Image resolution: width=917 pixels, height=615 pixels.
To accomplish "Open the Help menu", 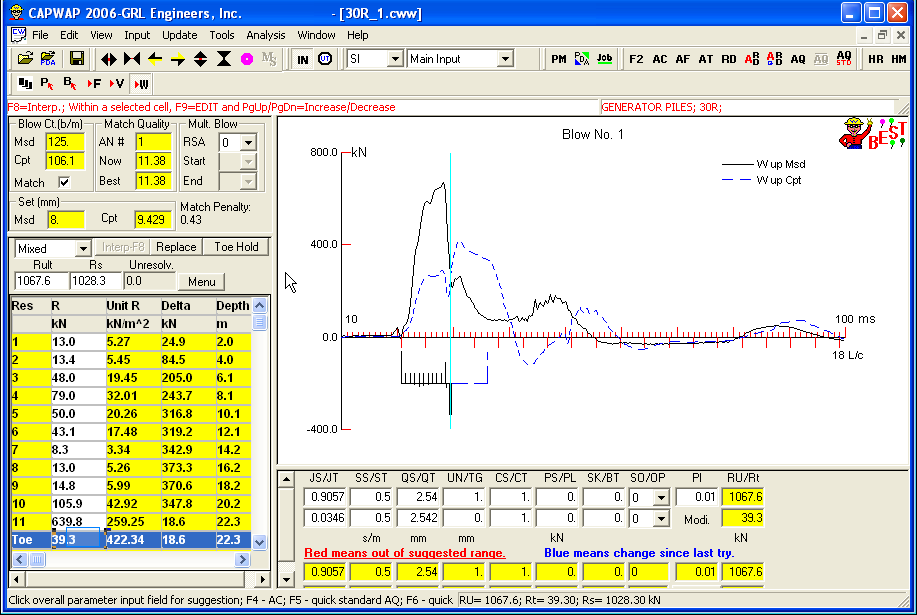I will (x=357, y=35).
